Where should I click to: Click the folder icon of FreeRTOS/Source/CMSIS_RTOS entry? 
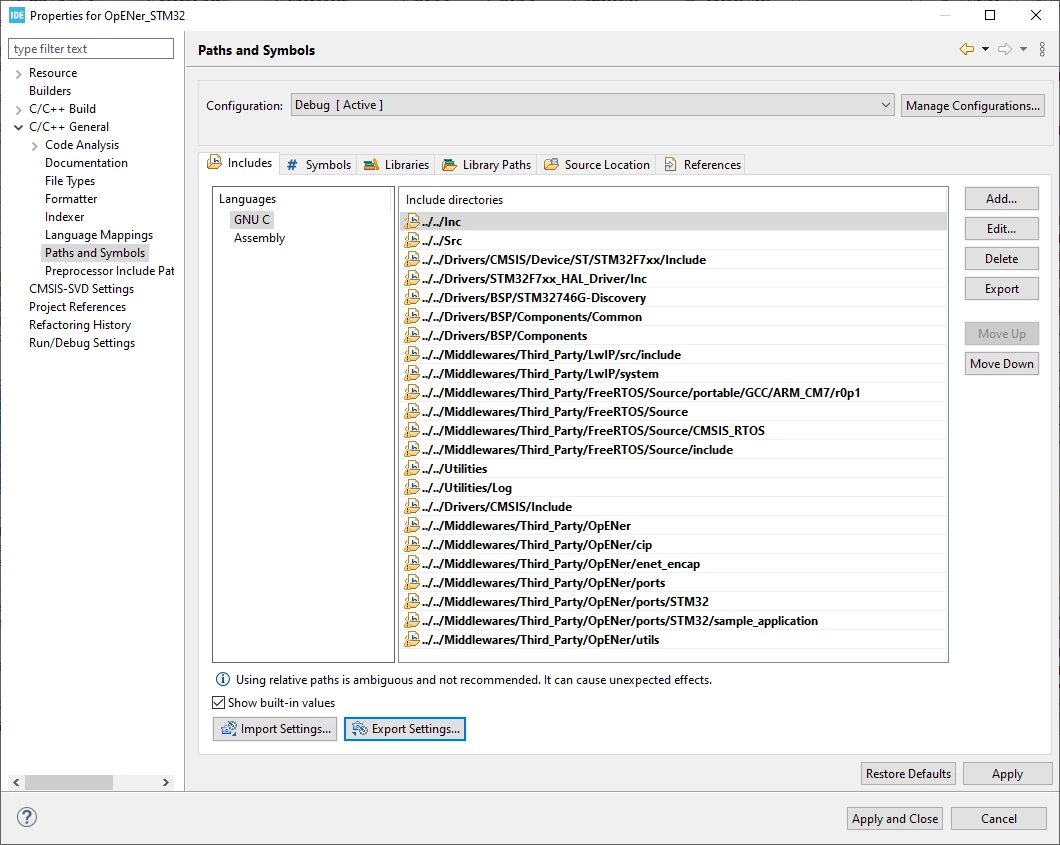tap(412, 431)
